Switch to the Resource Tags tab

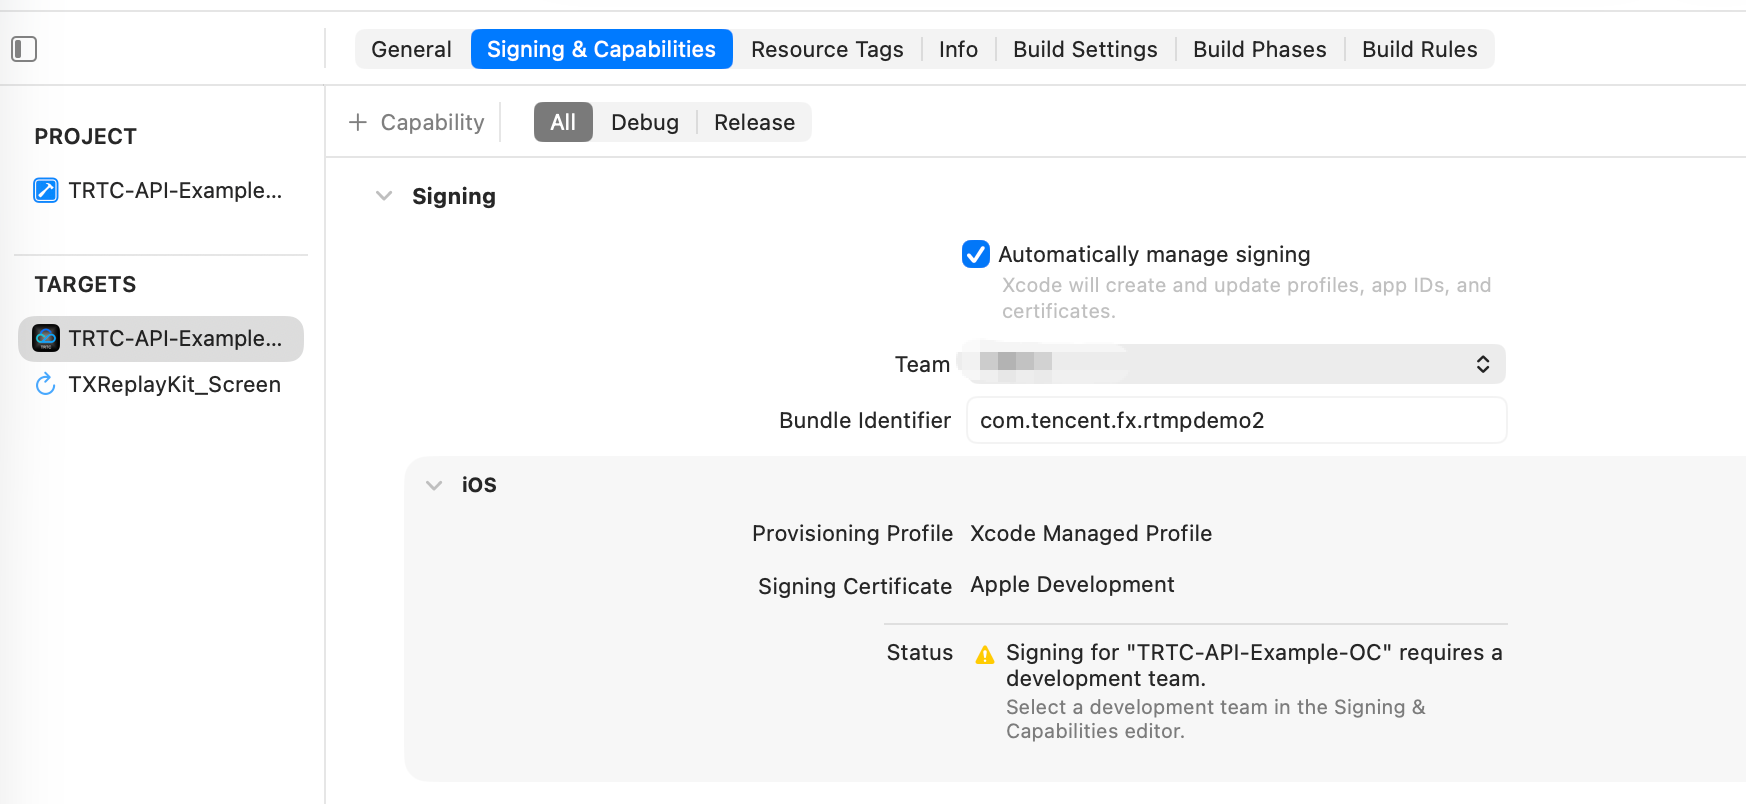click(827, 49)
